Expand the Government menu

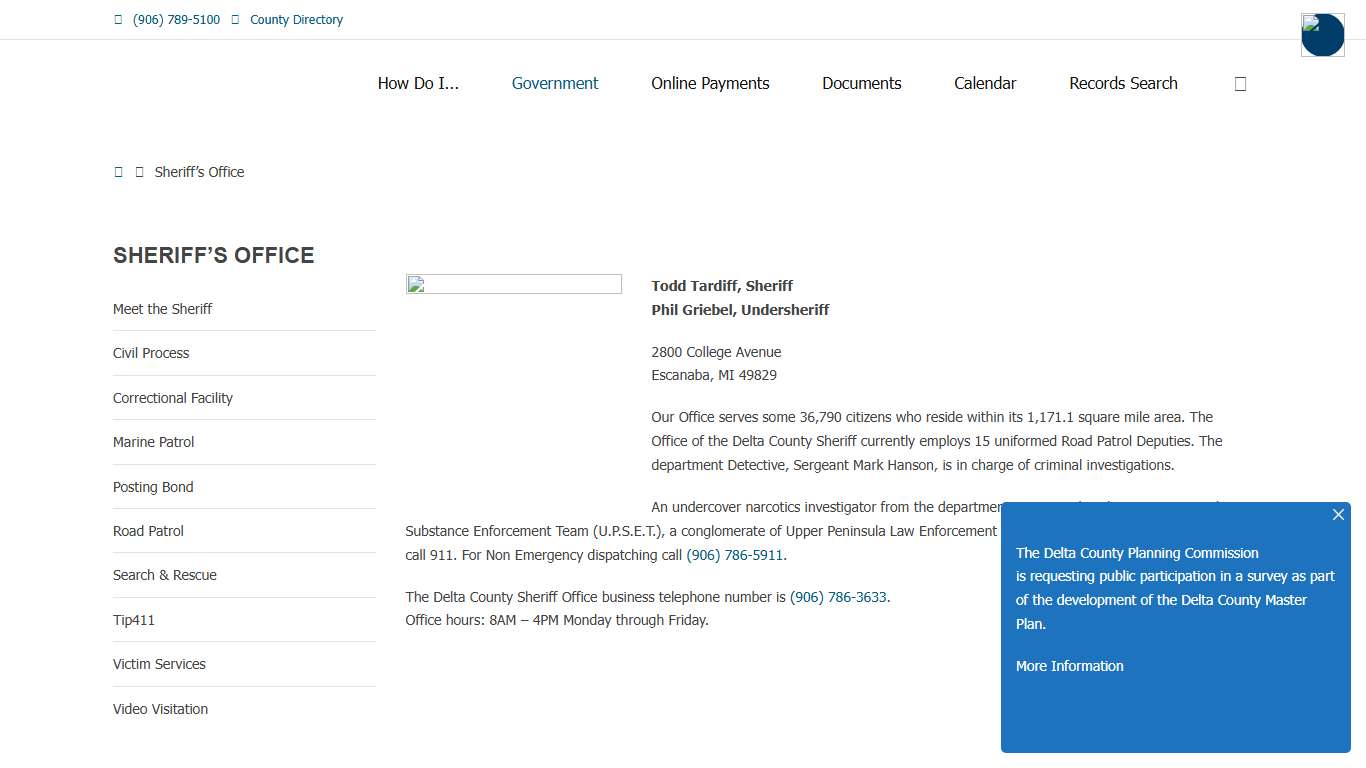(x=555, y=84)
